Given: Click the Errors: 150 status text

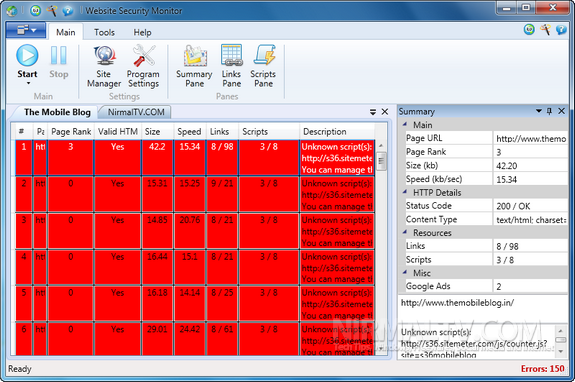Looking at the screenshot, I should click(x=542, y=369).
